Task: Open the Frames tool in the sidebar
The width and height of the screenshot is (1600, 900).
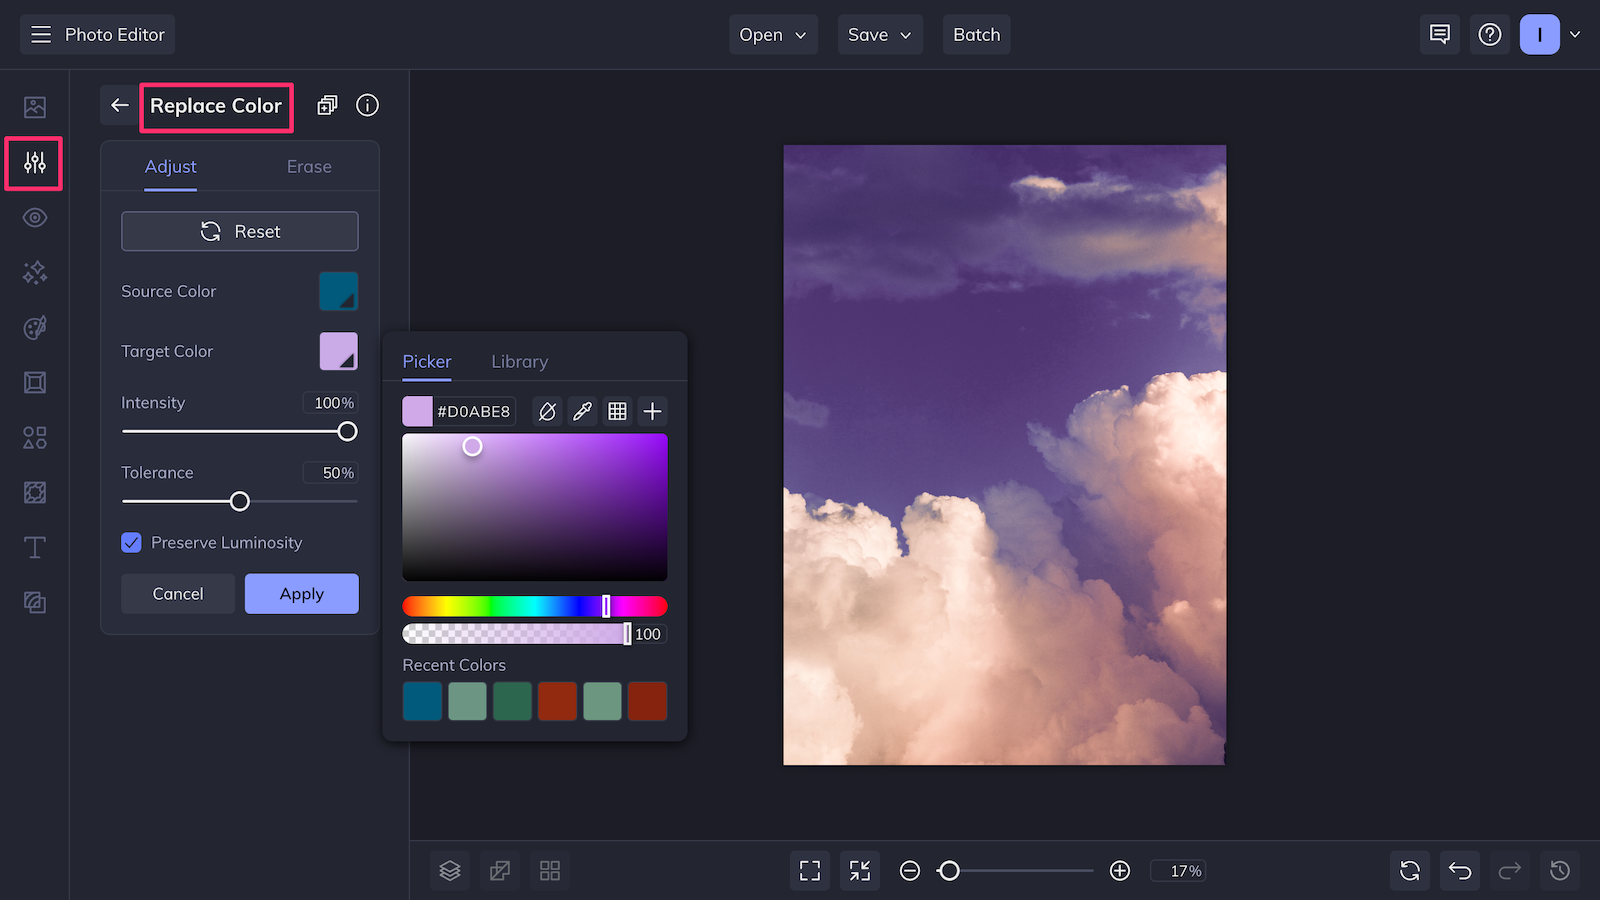Action: 34,382
